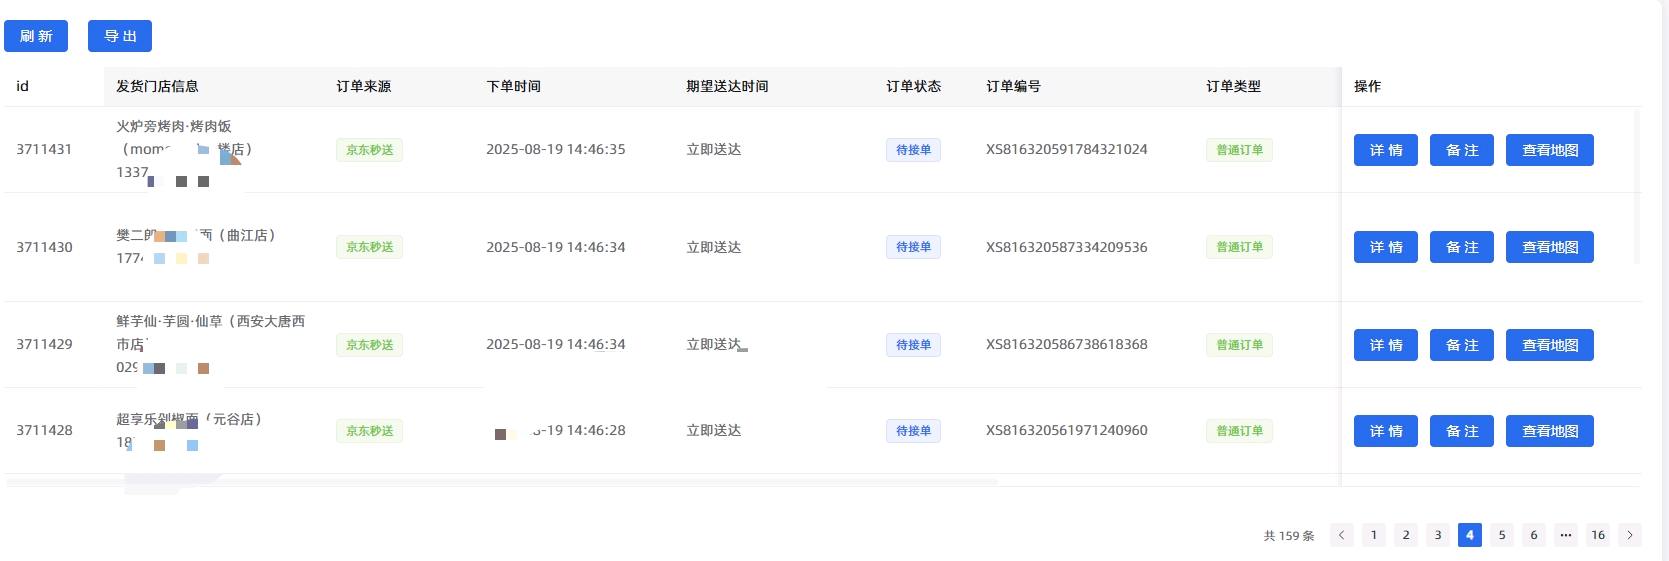Open 备注 for order 3711430

[1462, 247]
